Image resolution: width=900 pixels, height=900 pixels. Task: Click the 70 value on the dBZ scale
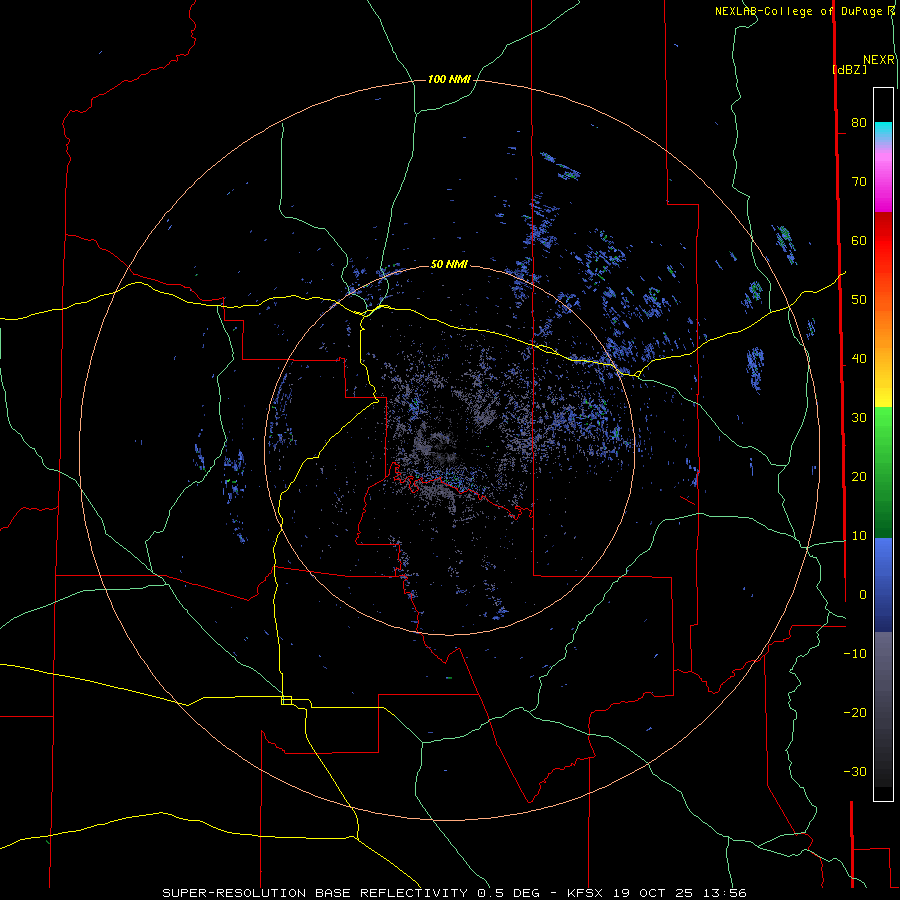859,181
